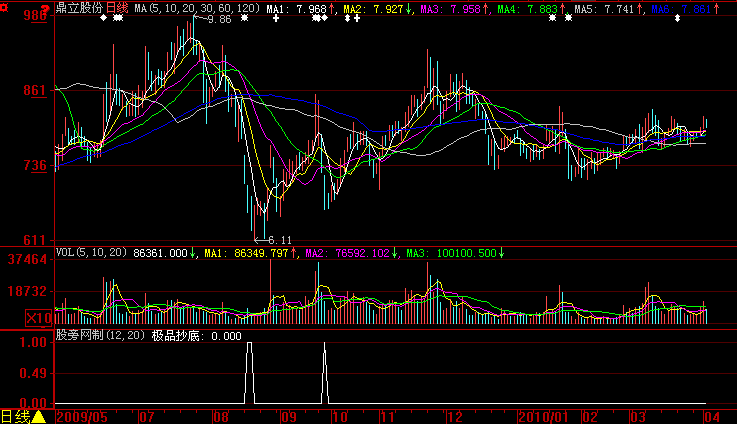Click the 极品抄底: 0.000 indicator value
Viewport: 737px width, 424px height.
pyautogui.click(x=196, y=336)
